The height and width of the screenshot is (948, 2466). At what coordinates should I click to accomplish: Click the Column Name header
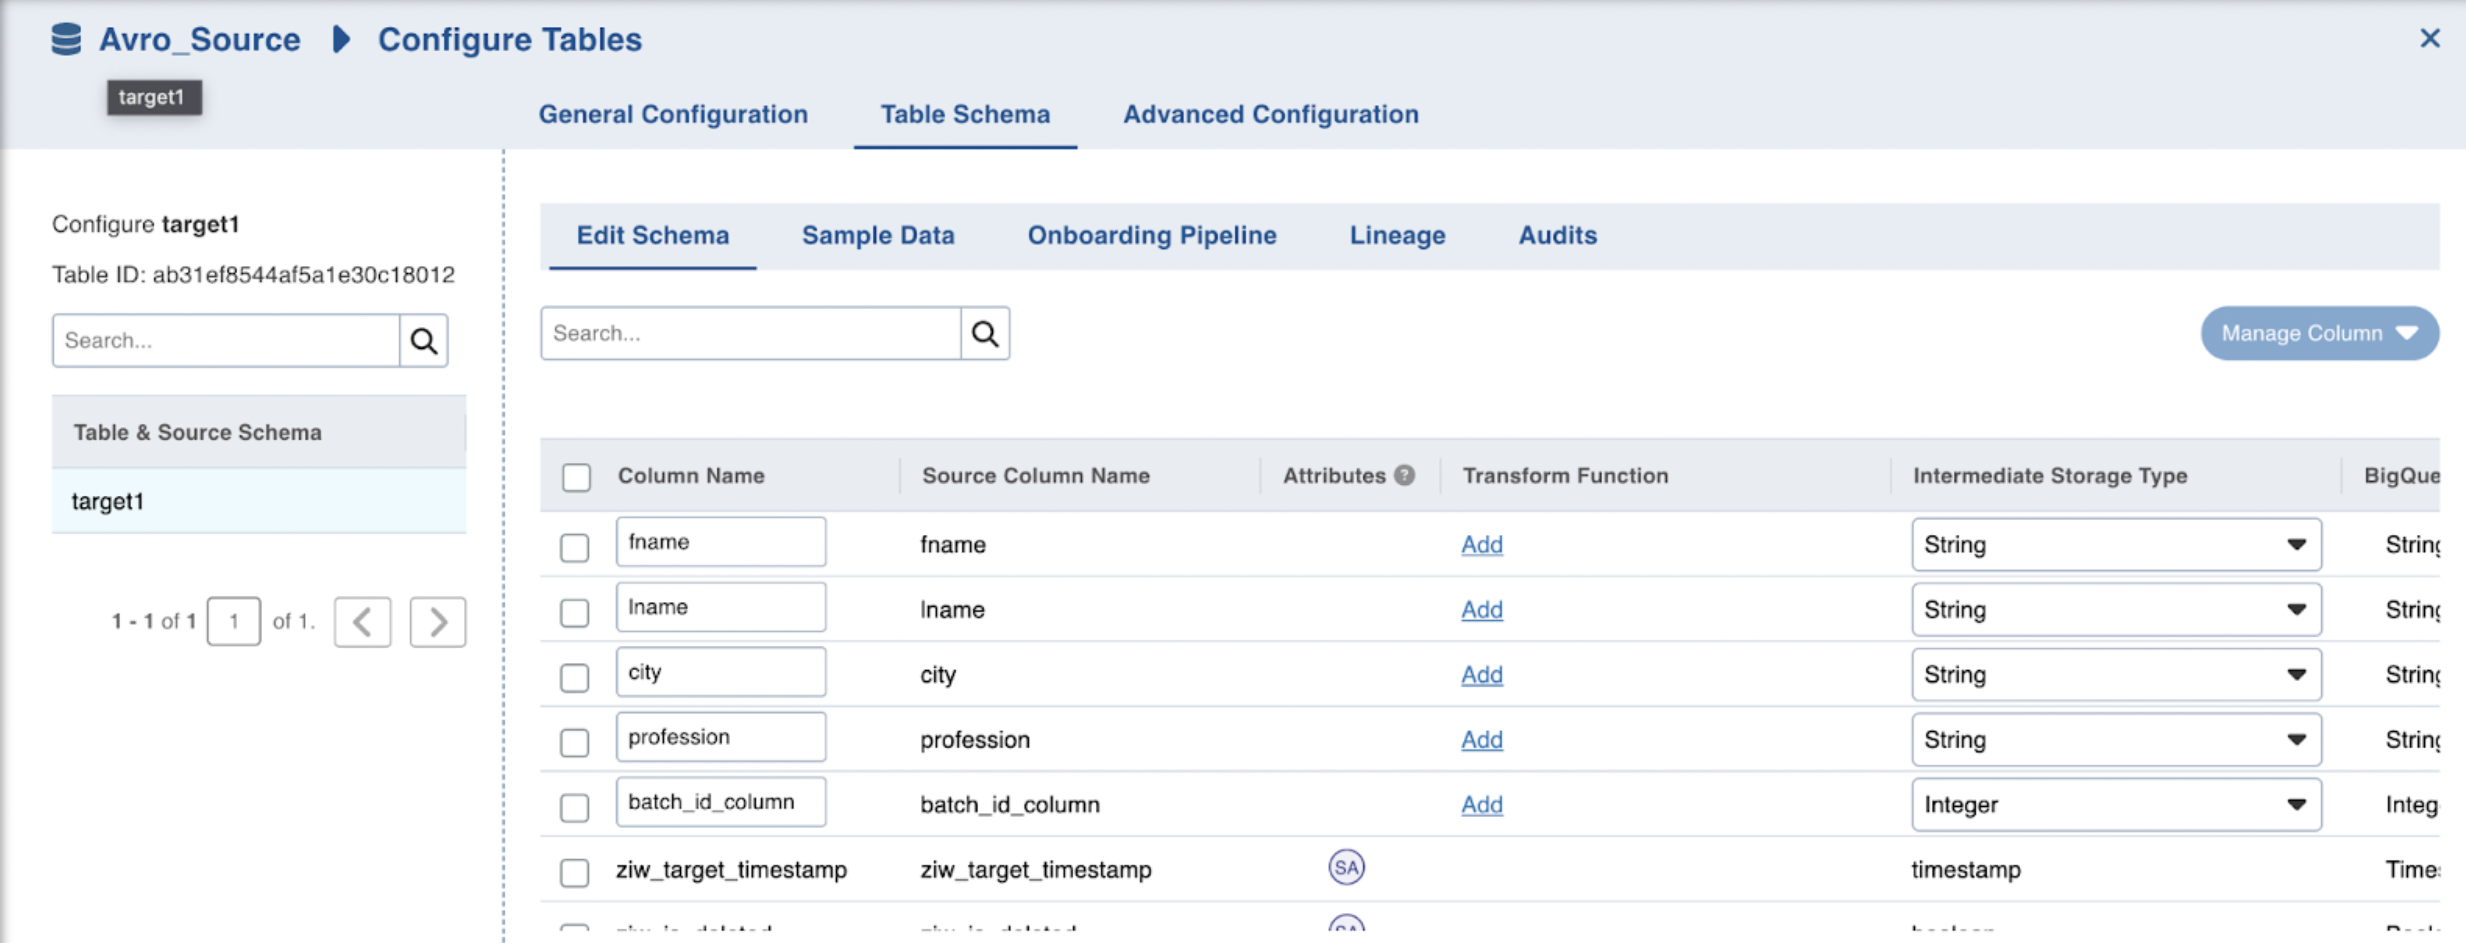click(x=691, y=476)
